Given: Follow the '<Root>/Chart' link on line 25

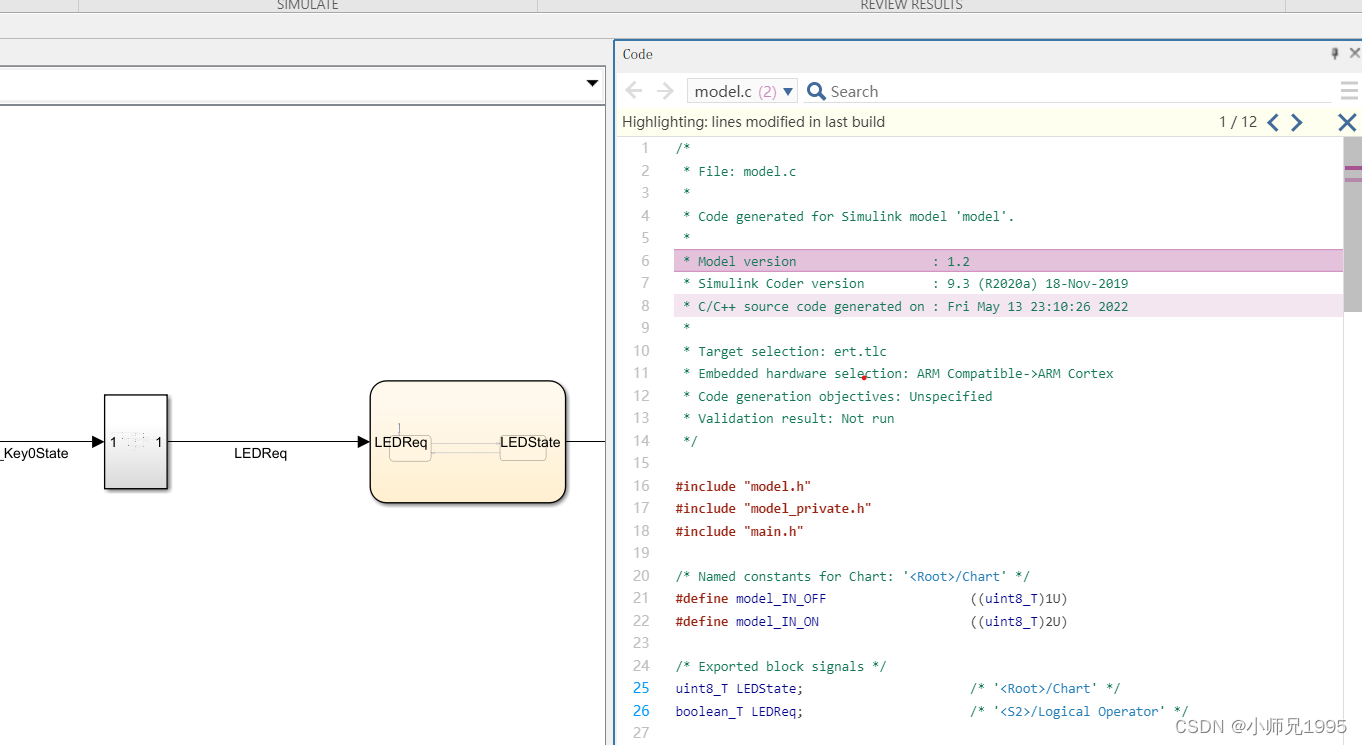Looking at the screenshot, I should (1047, 688).
